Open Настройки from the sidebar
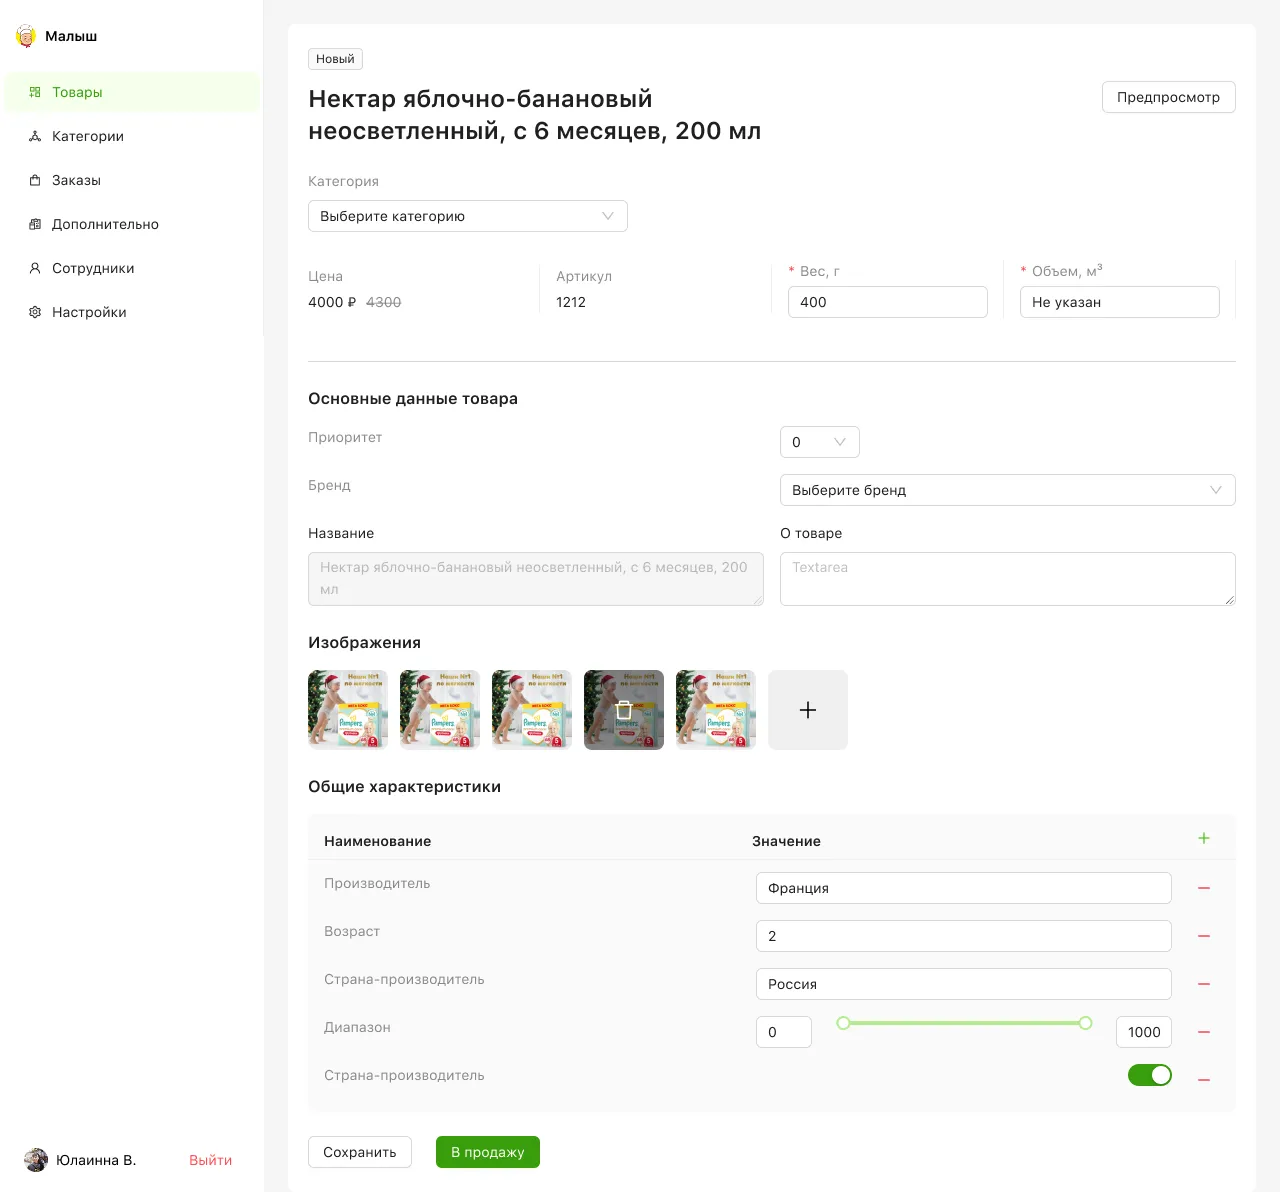 [x=88, y=312]
